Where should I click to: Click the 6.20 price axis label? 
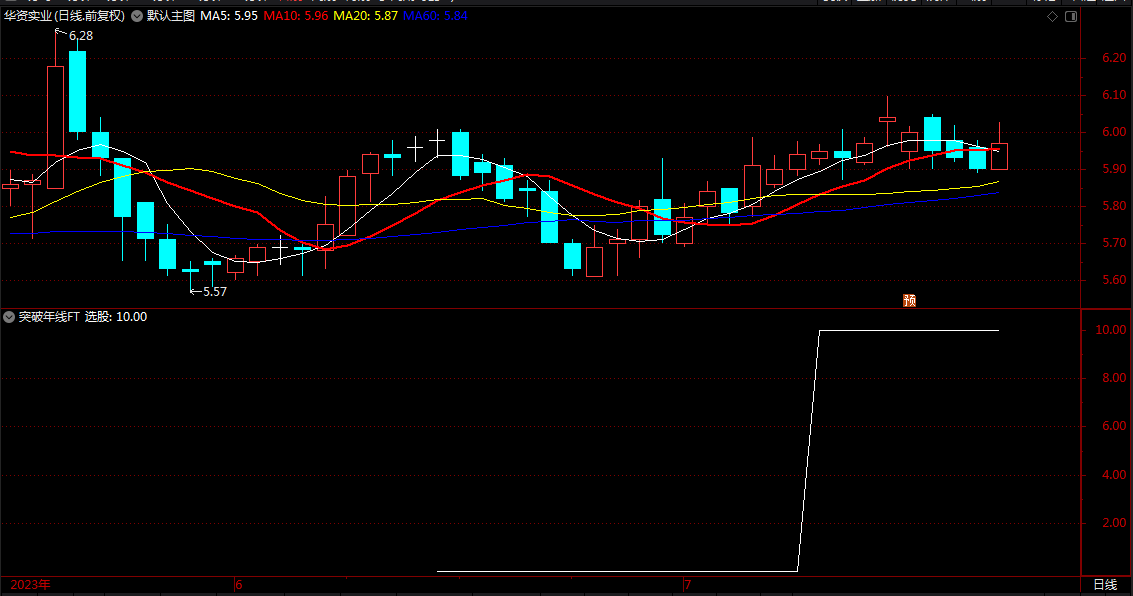click(1114, 58)
